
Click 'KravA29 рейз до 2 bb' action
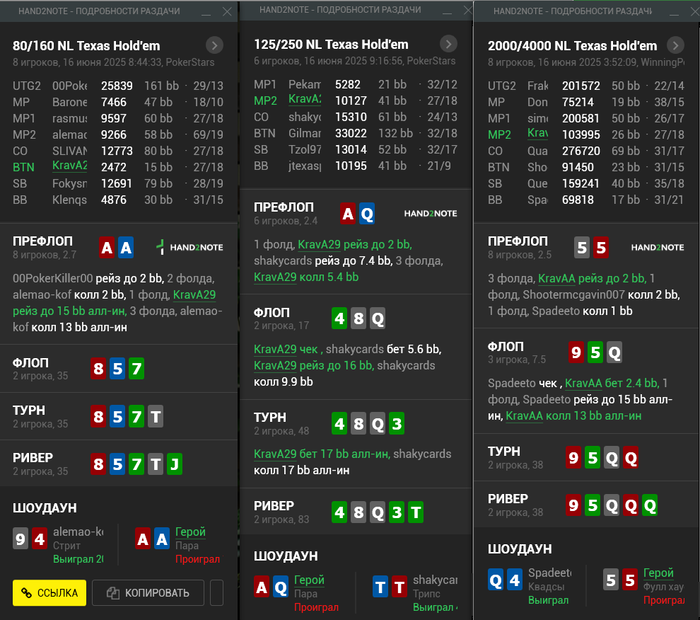click(x=355, y=245)
